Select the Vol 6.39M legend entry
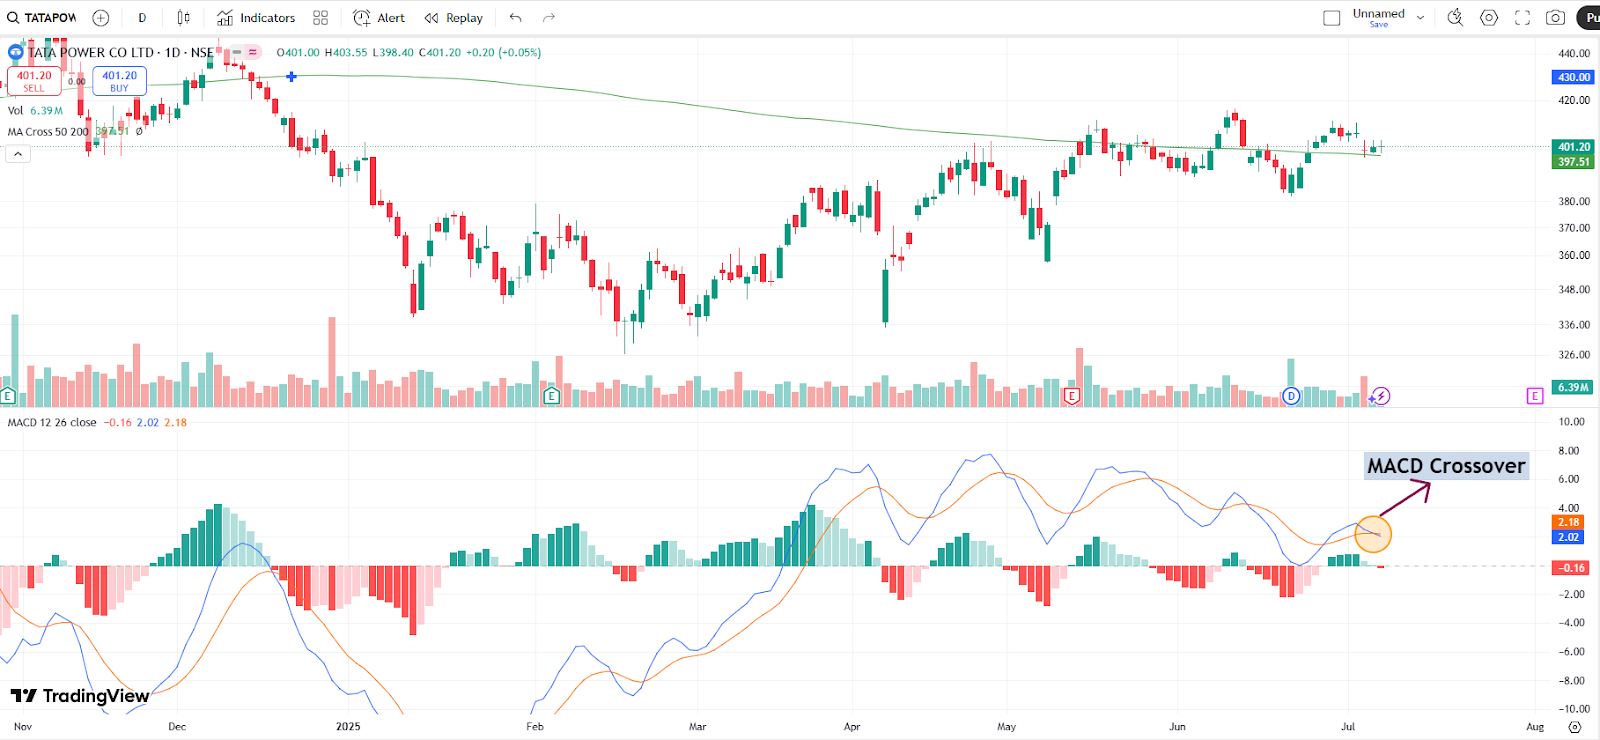1600x740 pixels. point(35,111)
